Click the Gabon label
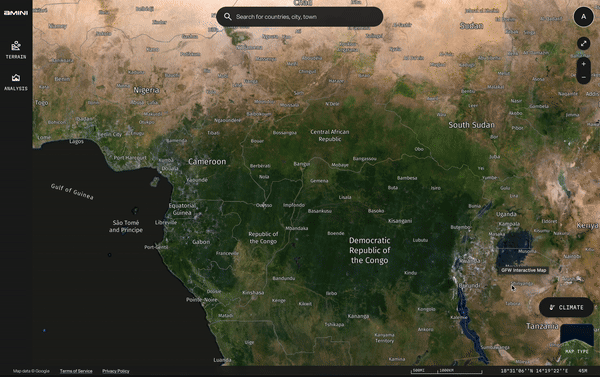The image size is (600, 377). [201, 242]
